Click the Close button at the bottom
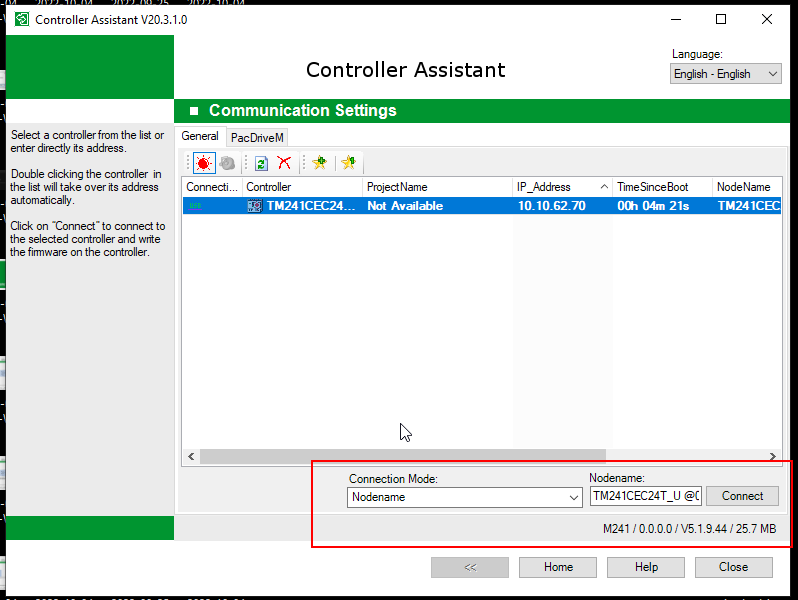Viewport: 798px width, 600px height. pyautogui.click(x=733, y=567)
